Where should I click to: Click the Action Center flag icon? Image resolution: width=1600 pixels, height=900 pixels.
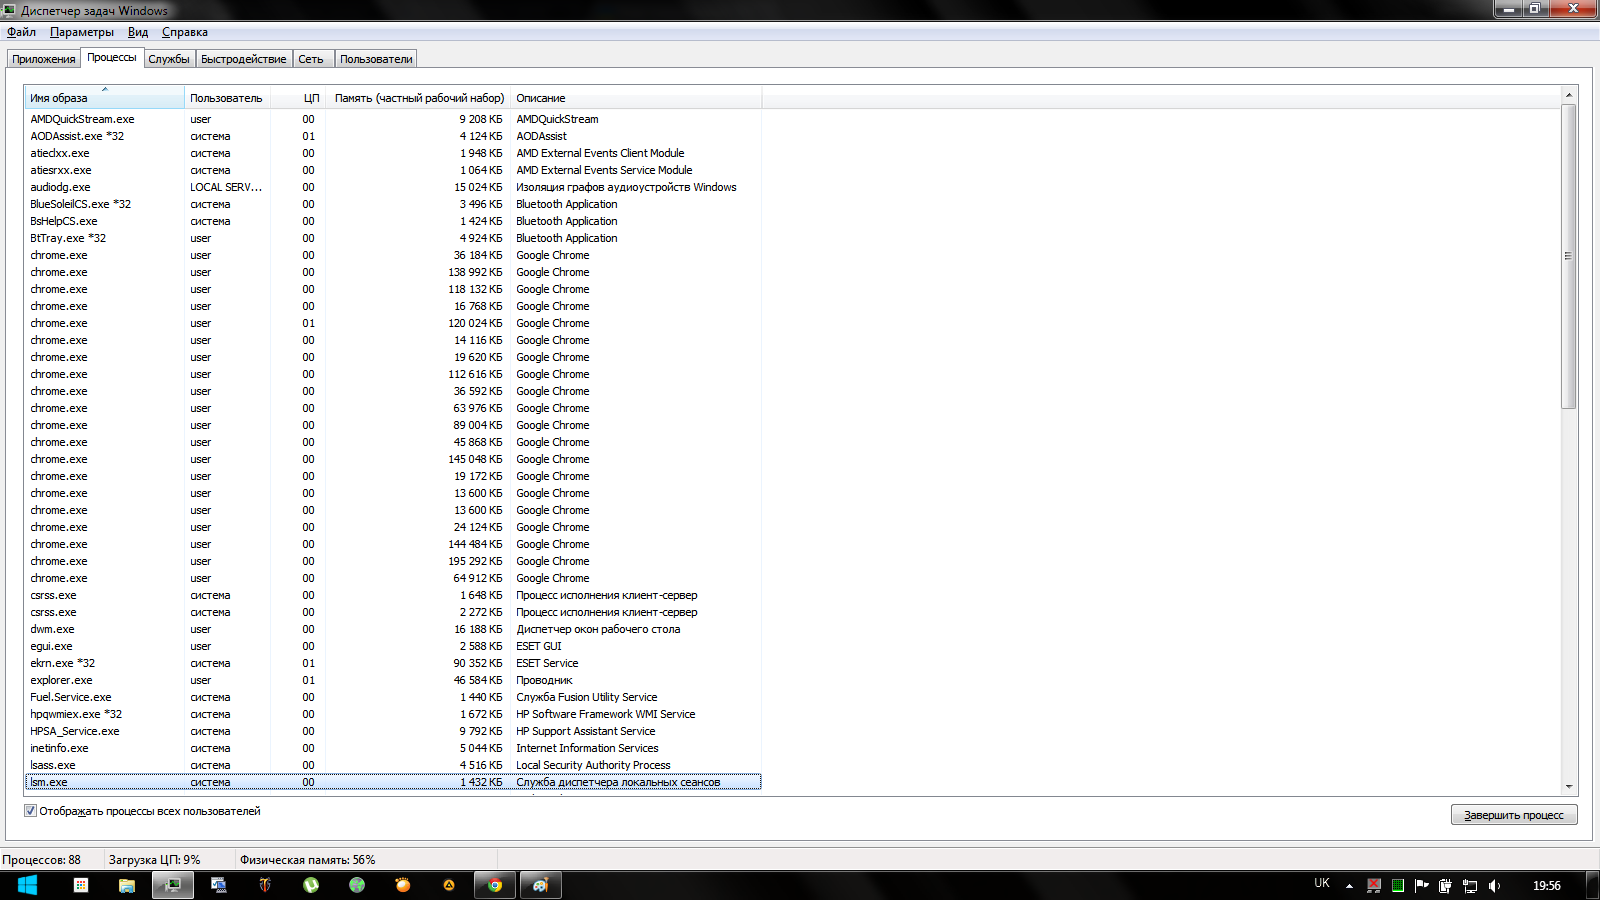pos(1421,885)
